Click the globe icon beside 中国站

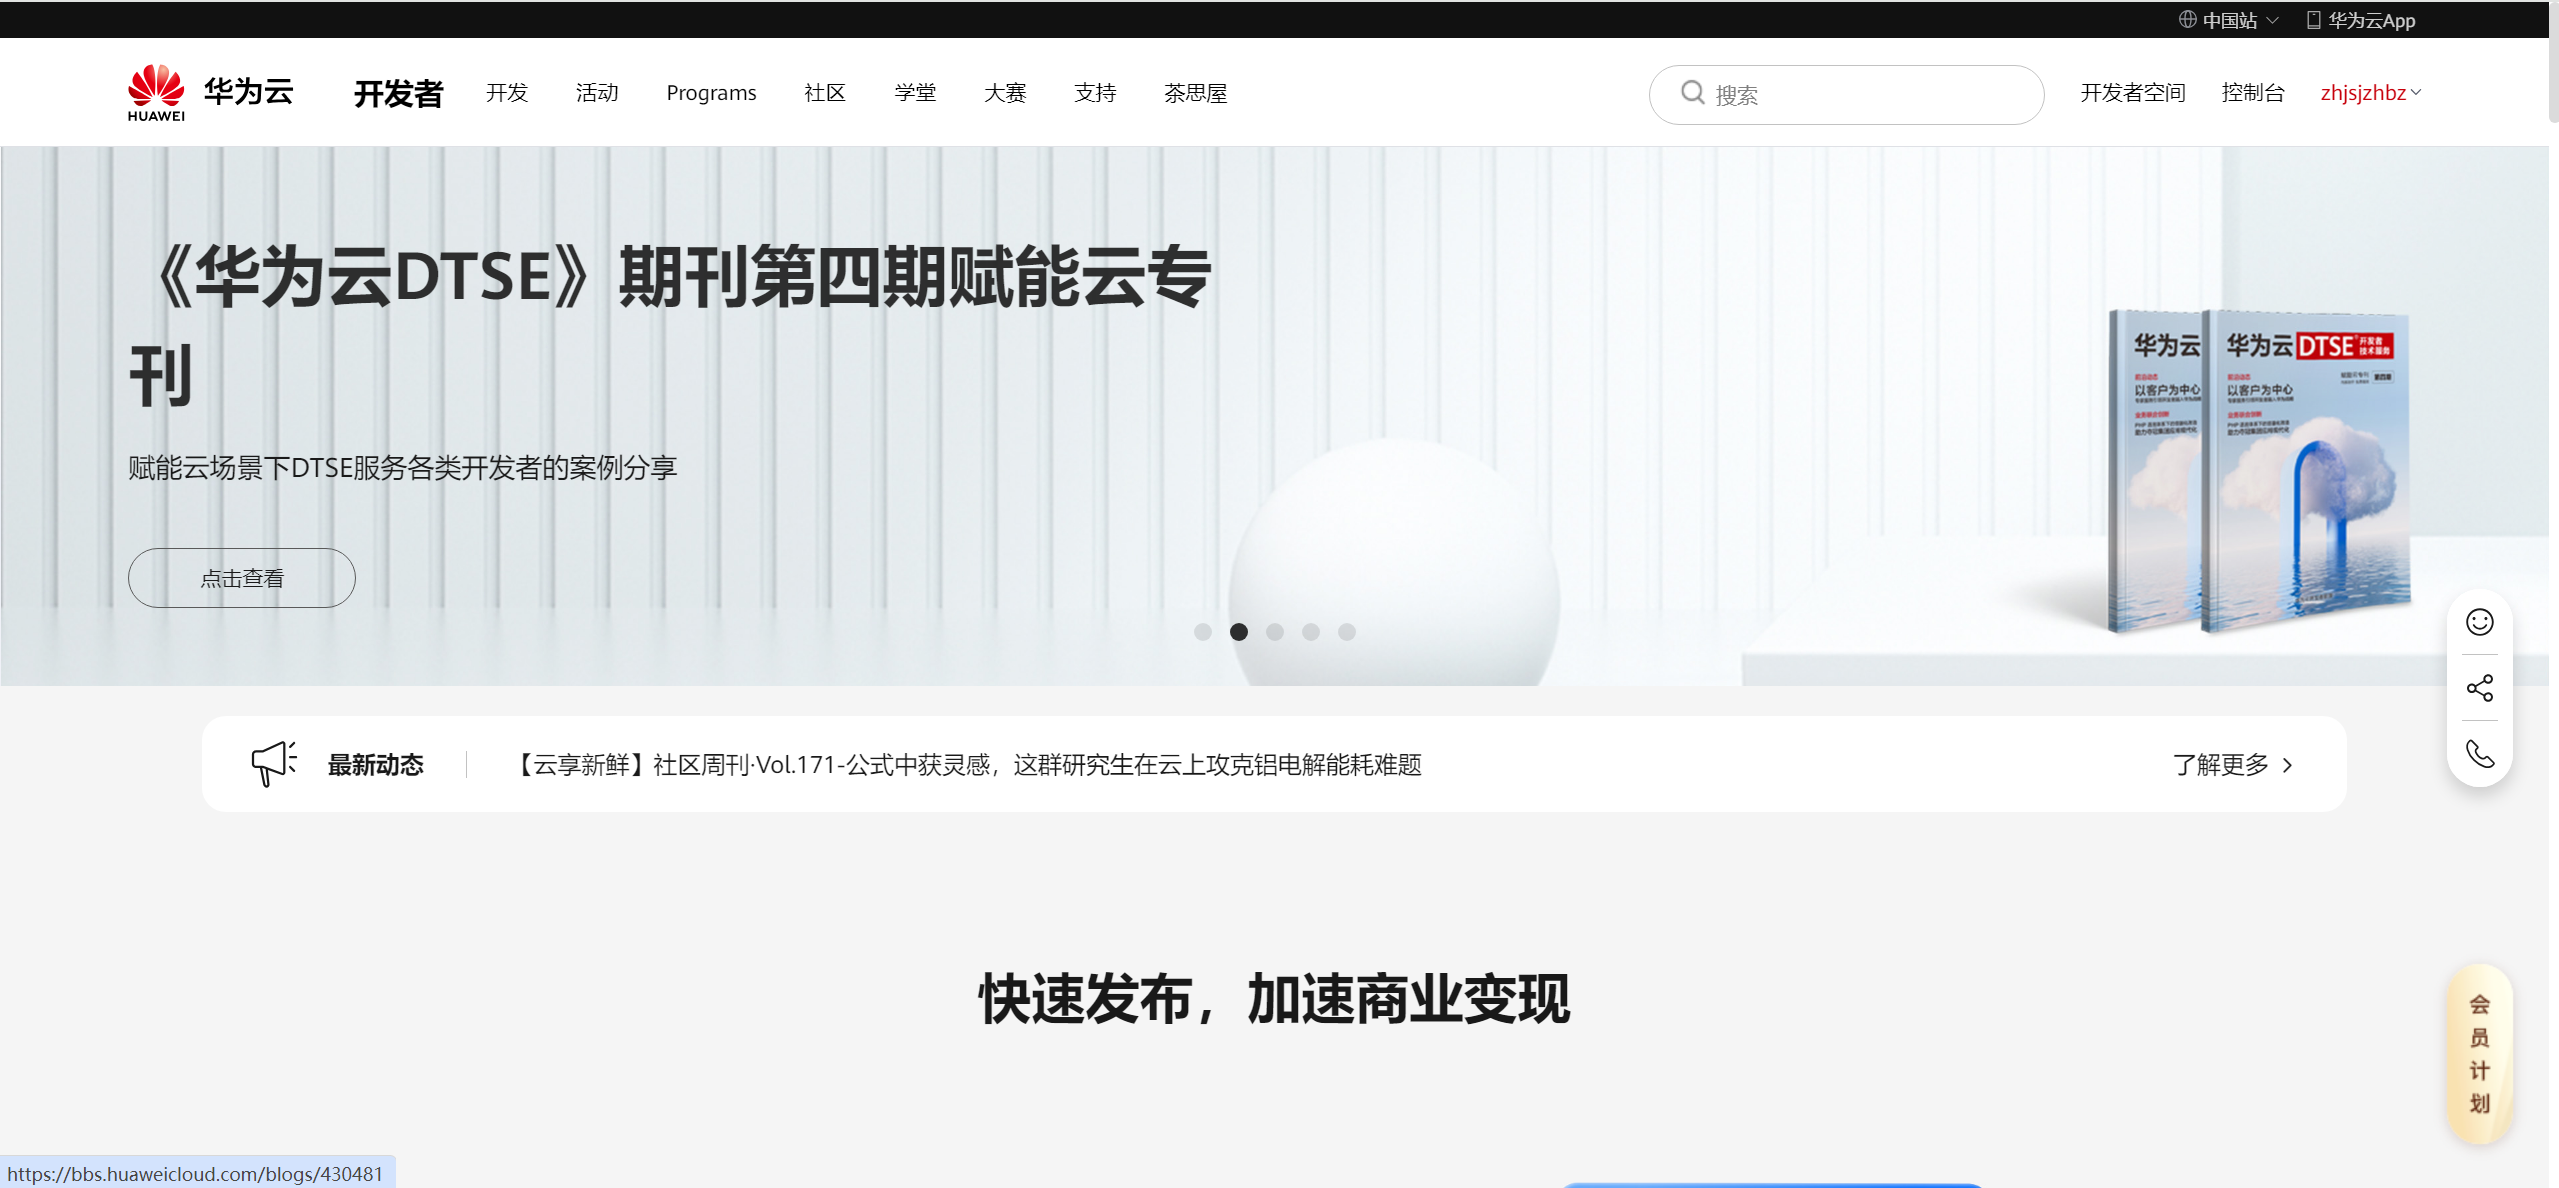coord(2187,19)
